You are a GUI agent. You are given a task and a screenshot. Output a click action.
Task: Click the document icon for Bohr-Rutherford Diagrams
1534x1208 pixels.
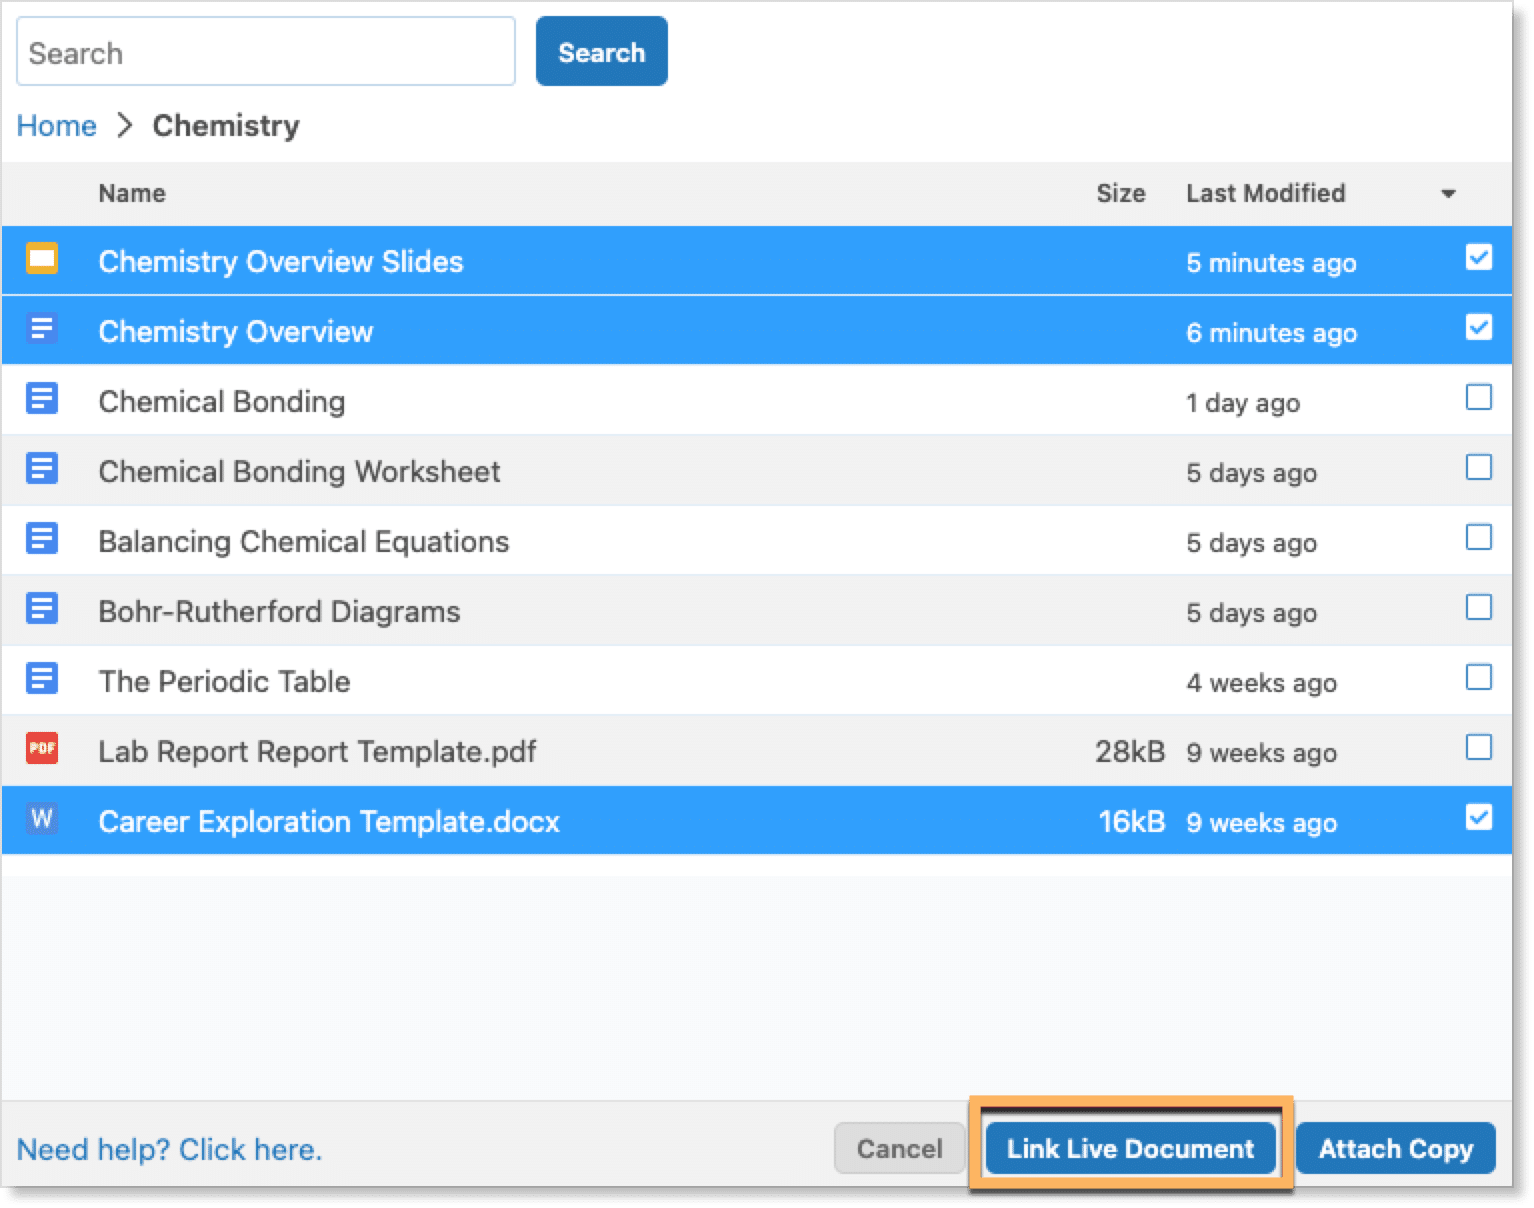[42, 609]
